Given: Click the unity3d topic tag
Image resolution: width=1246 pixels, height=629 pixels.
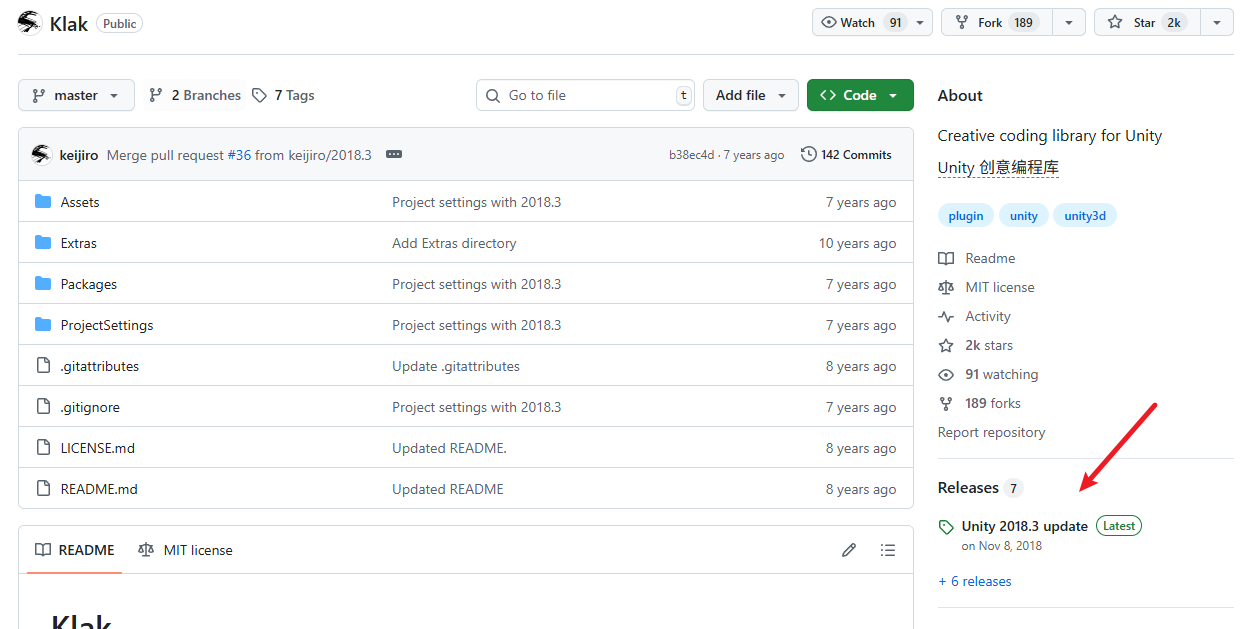Looking at the screenshot, I should coord(1085,215).
